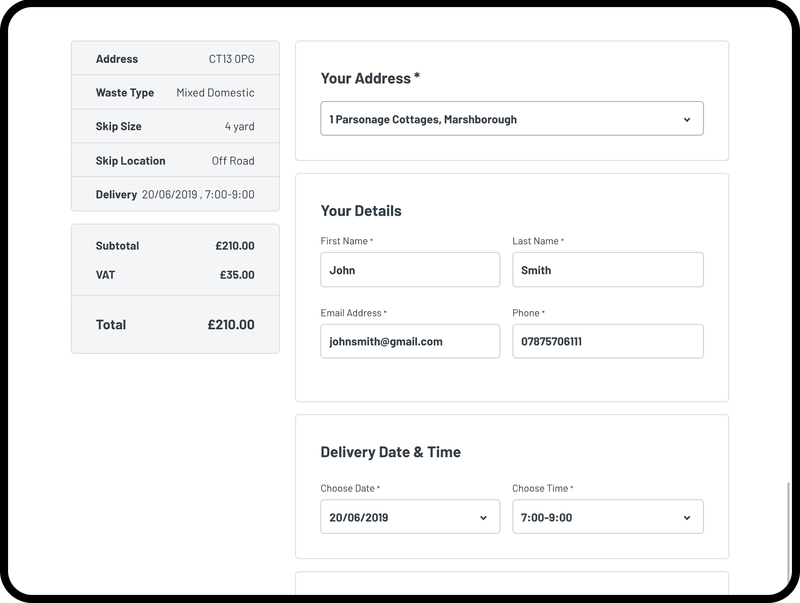Click the Subtotal £210.00 amount
This screenshot has height=603, width=800.
[x=237, y=246]
